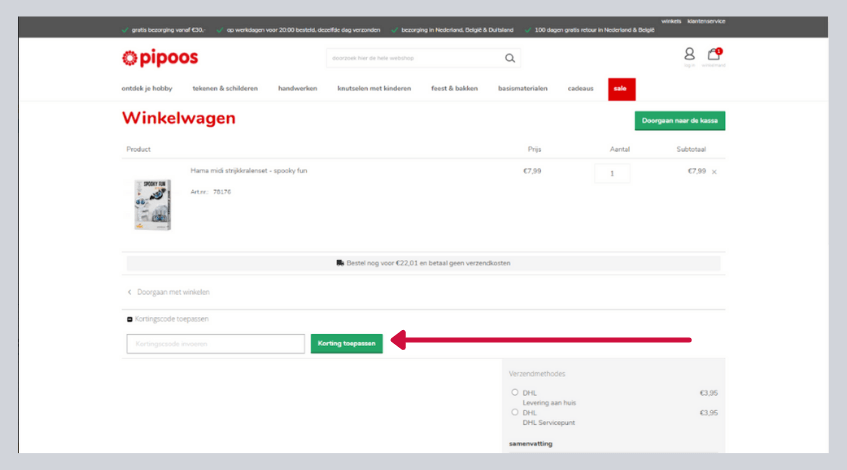Click the back chevron before Doorgaan met winkelen
847x470 pixels.
[129, 292]
